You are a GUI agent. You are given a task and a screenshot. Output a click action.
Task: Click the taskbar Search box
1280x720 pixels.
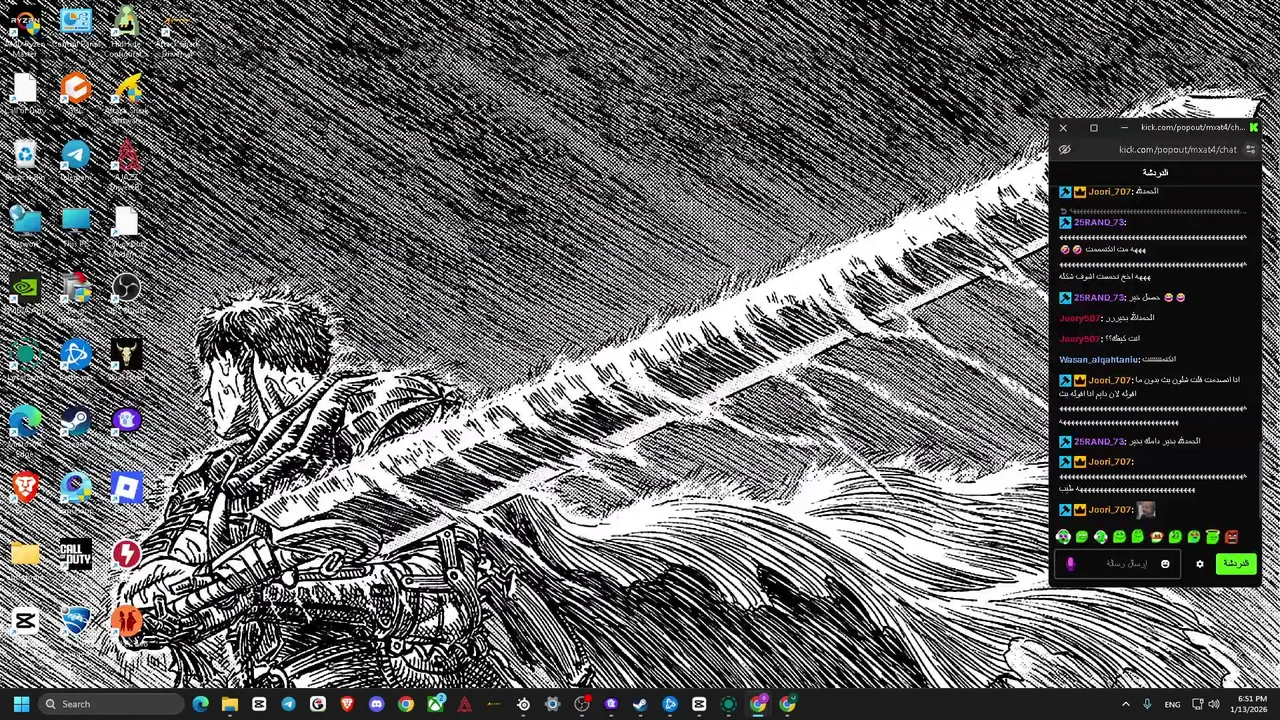112,704
